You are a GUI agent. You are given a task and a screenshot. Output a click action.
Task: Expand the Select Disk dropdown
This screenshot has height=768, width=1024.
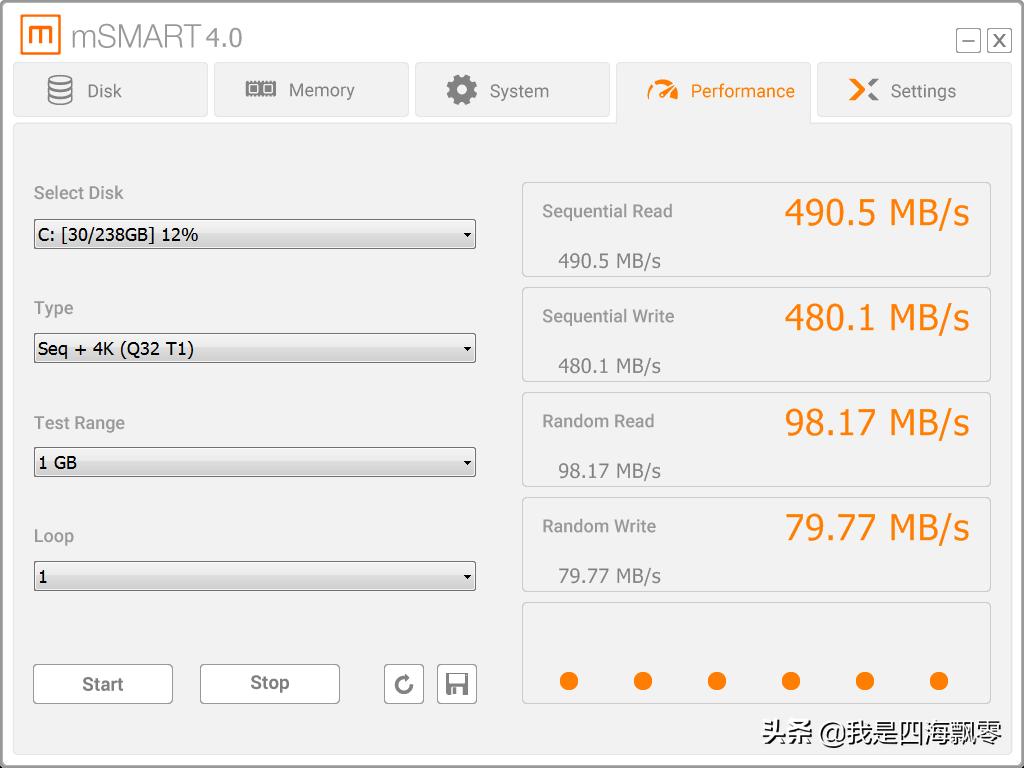(x=254, y=235)
